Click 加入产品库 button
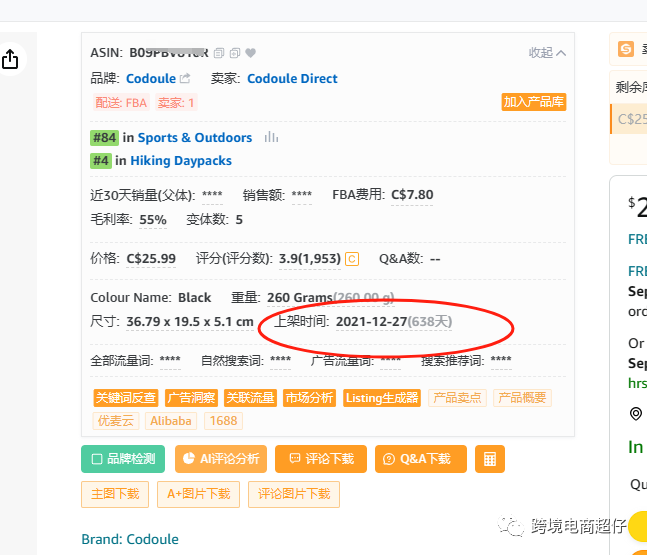The height and width of the screenshot is (555, 647). (x=533, y=102)
